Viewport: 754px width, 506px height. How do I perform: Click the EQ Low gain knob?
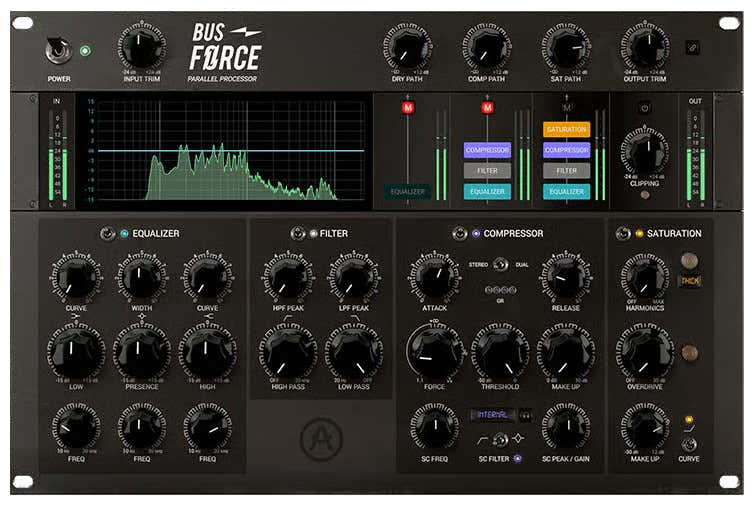[x=76, y=353]
